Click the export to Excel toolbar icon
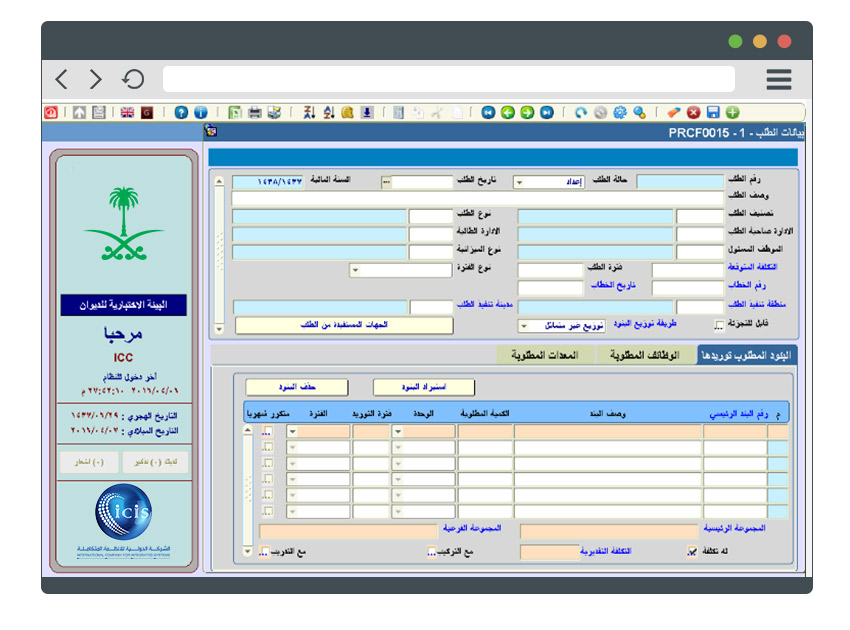 point(235,112)
